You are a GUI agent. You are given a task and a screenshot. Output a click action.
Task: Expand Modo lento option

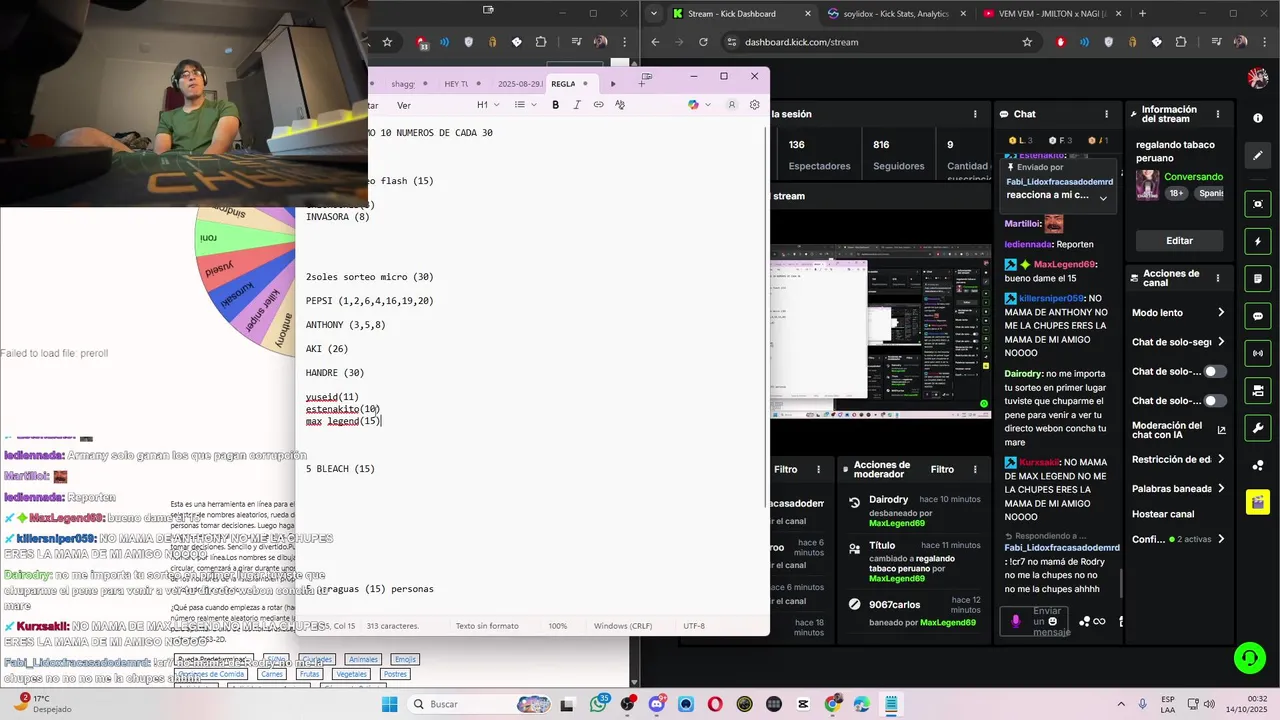[x=1220, y=313]
